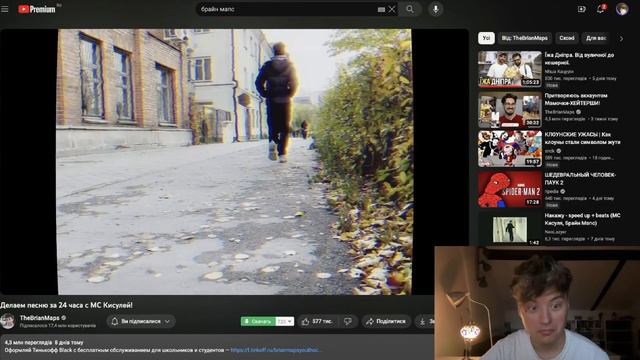640x360 pixels.
Task: Click ТheBrianMaps channel under Притворяюсь video
Action: [560, 112]
